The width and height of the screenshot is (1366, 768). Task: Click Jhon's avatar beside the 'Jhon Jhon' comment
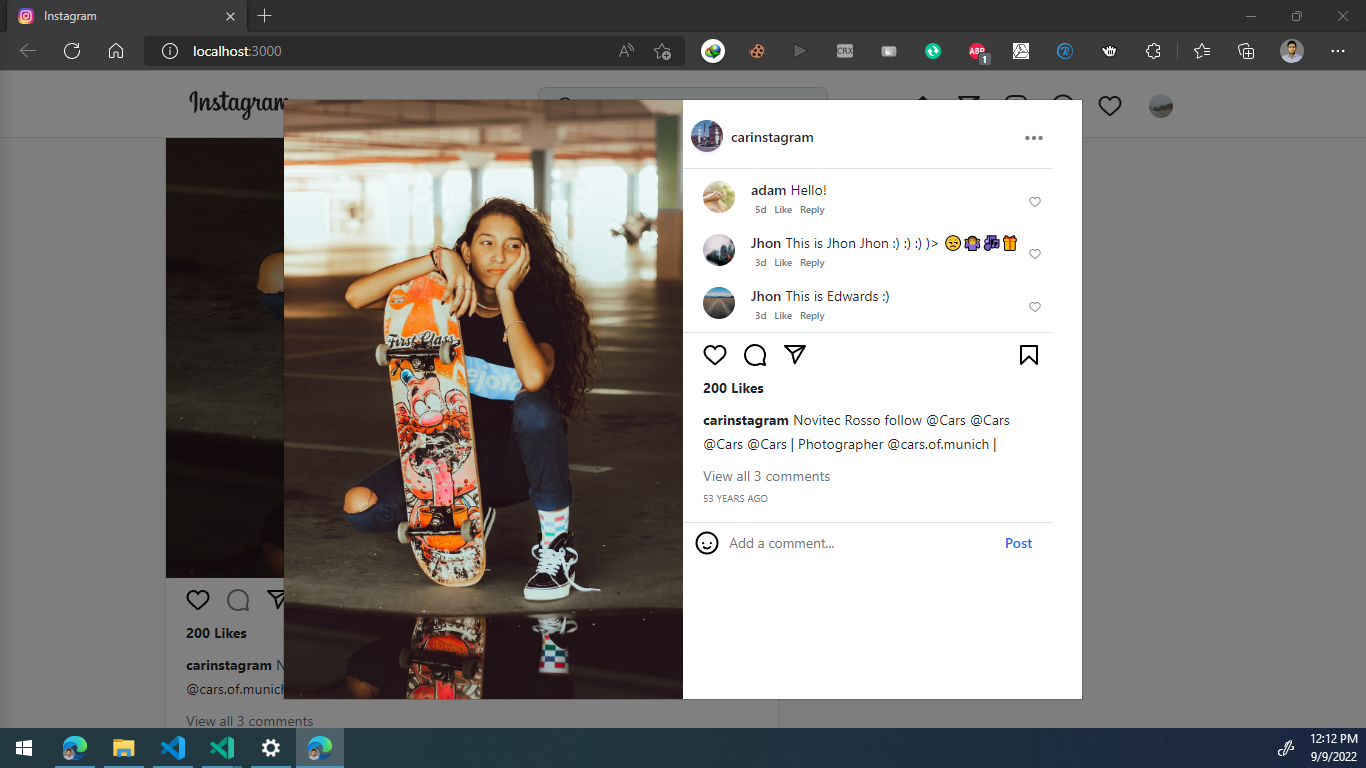(719, 250)
